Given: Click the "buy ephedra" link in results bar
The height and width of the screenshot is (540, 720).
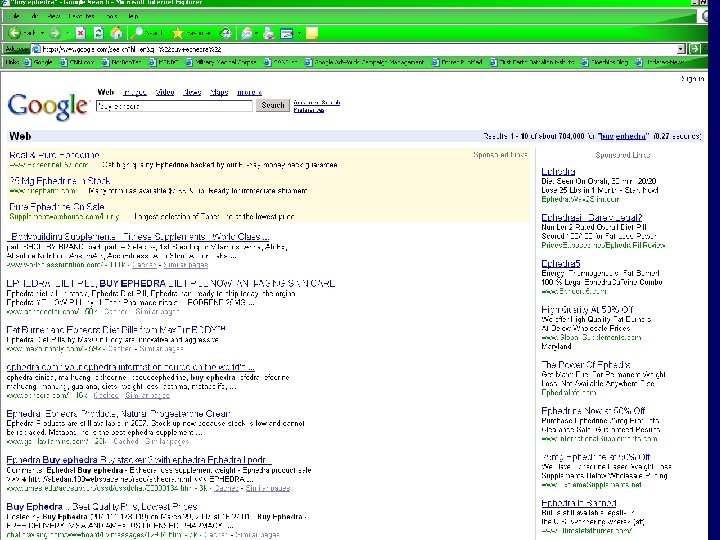Looking at the screenshot, I should click(x=623, y=136).
